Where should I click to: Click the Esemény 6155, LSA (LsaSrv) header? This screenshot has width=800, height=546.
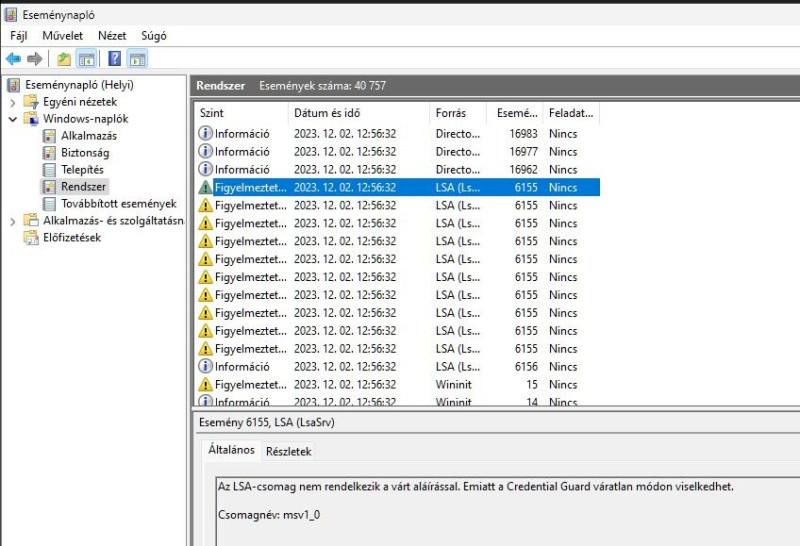coord(267,423)
